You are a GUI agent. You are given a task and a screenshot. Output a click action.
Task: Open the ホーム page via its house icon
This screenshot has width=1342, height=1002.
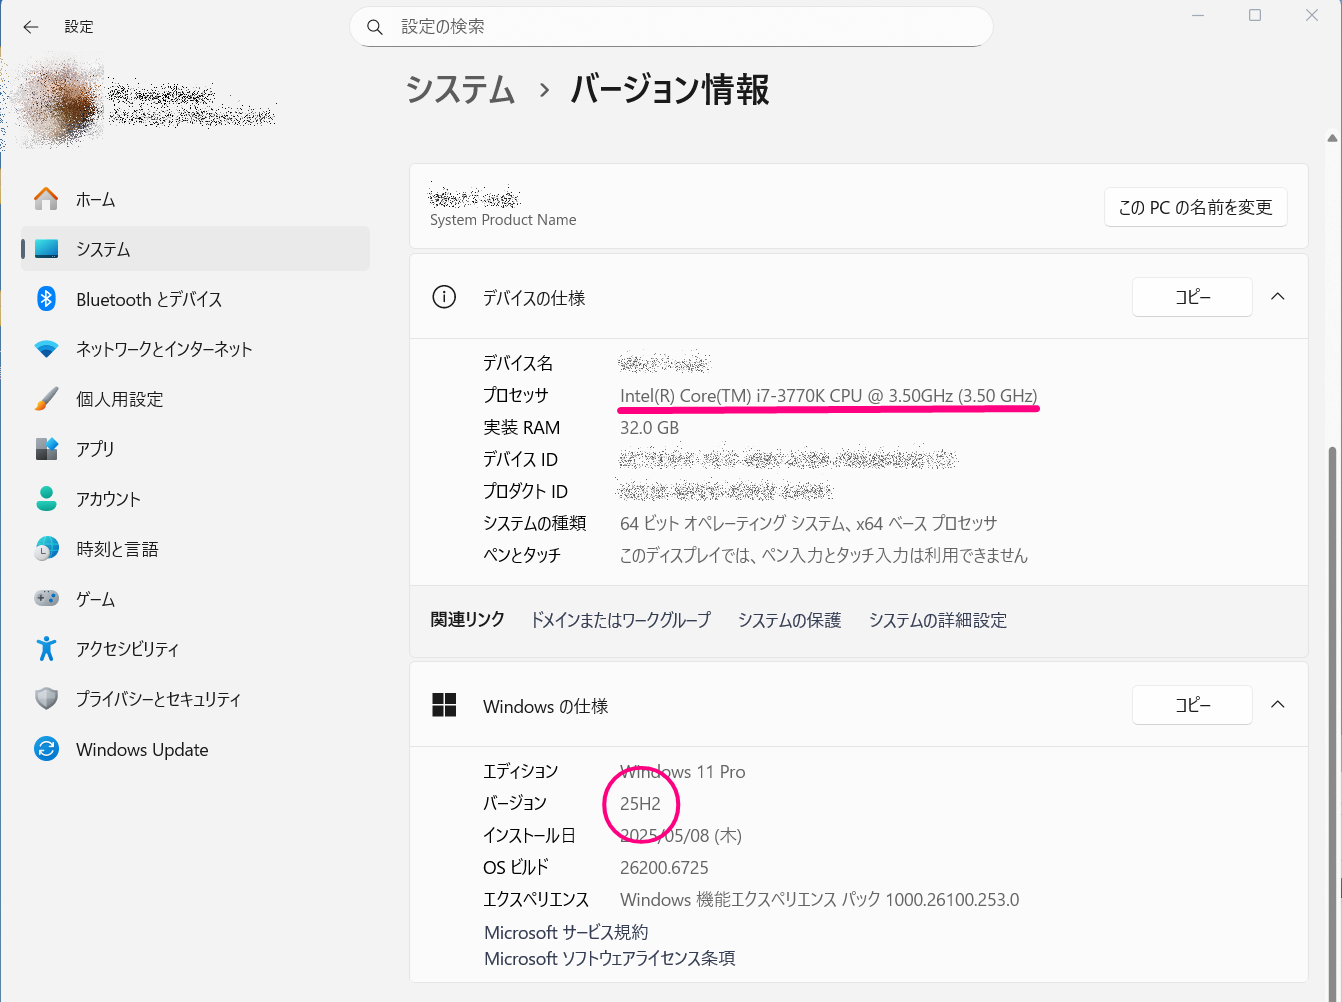[x=46, y=199]
